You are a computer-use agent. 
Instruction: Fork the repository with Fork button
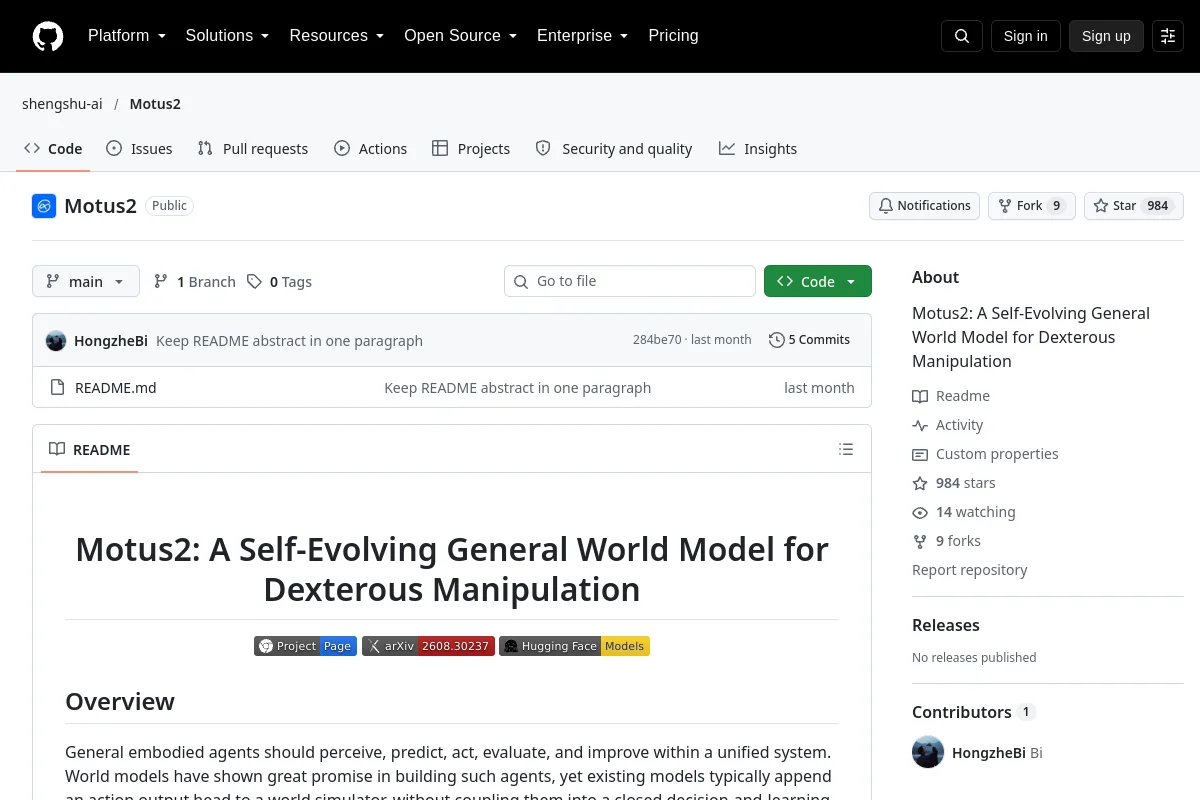(1032, 206)
